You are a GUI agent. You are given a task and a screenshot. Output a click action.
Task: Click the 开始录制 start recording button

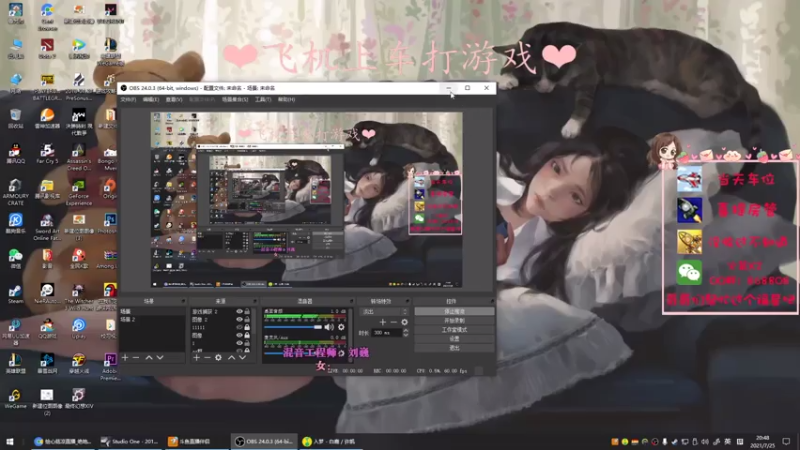(x=454, y=320)
